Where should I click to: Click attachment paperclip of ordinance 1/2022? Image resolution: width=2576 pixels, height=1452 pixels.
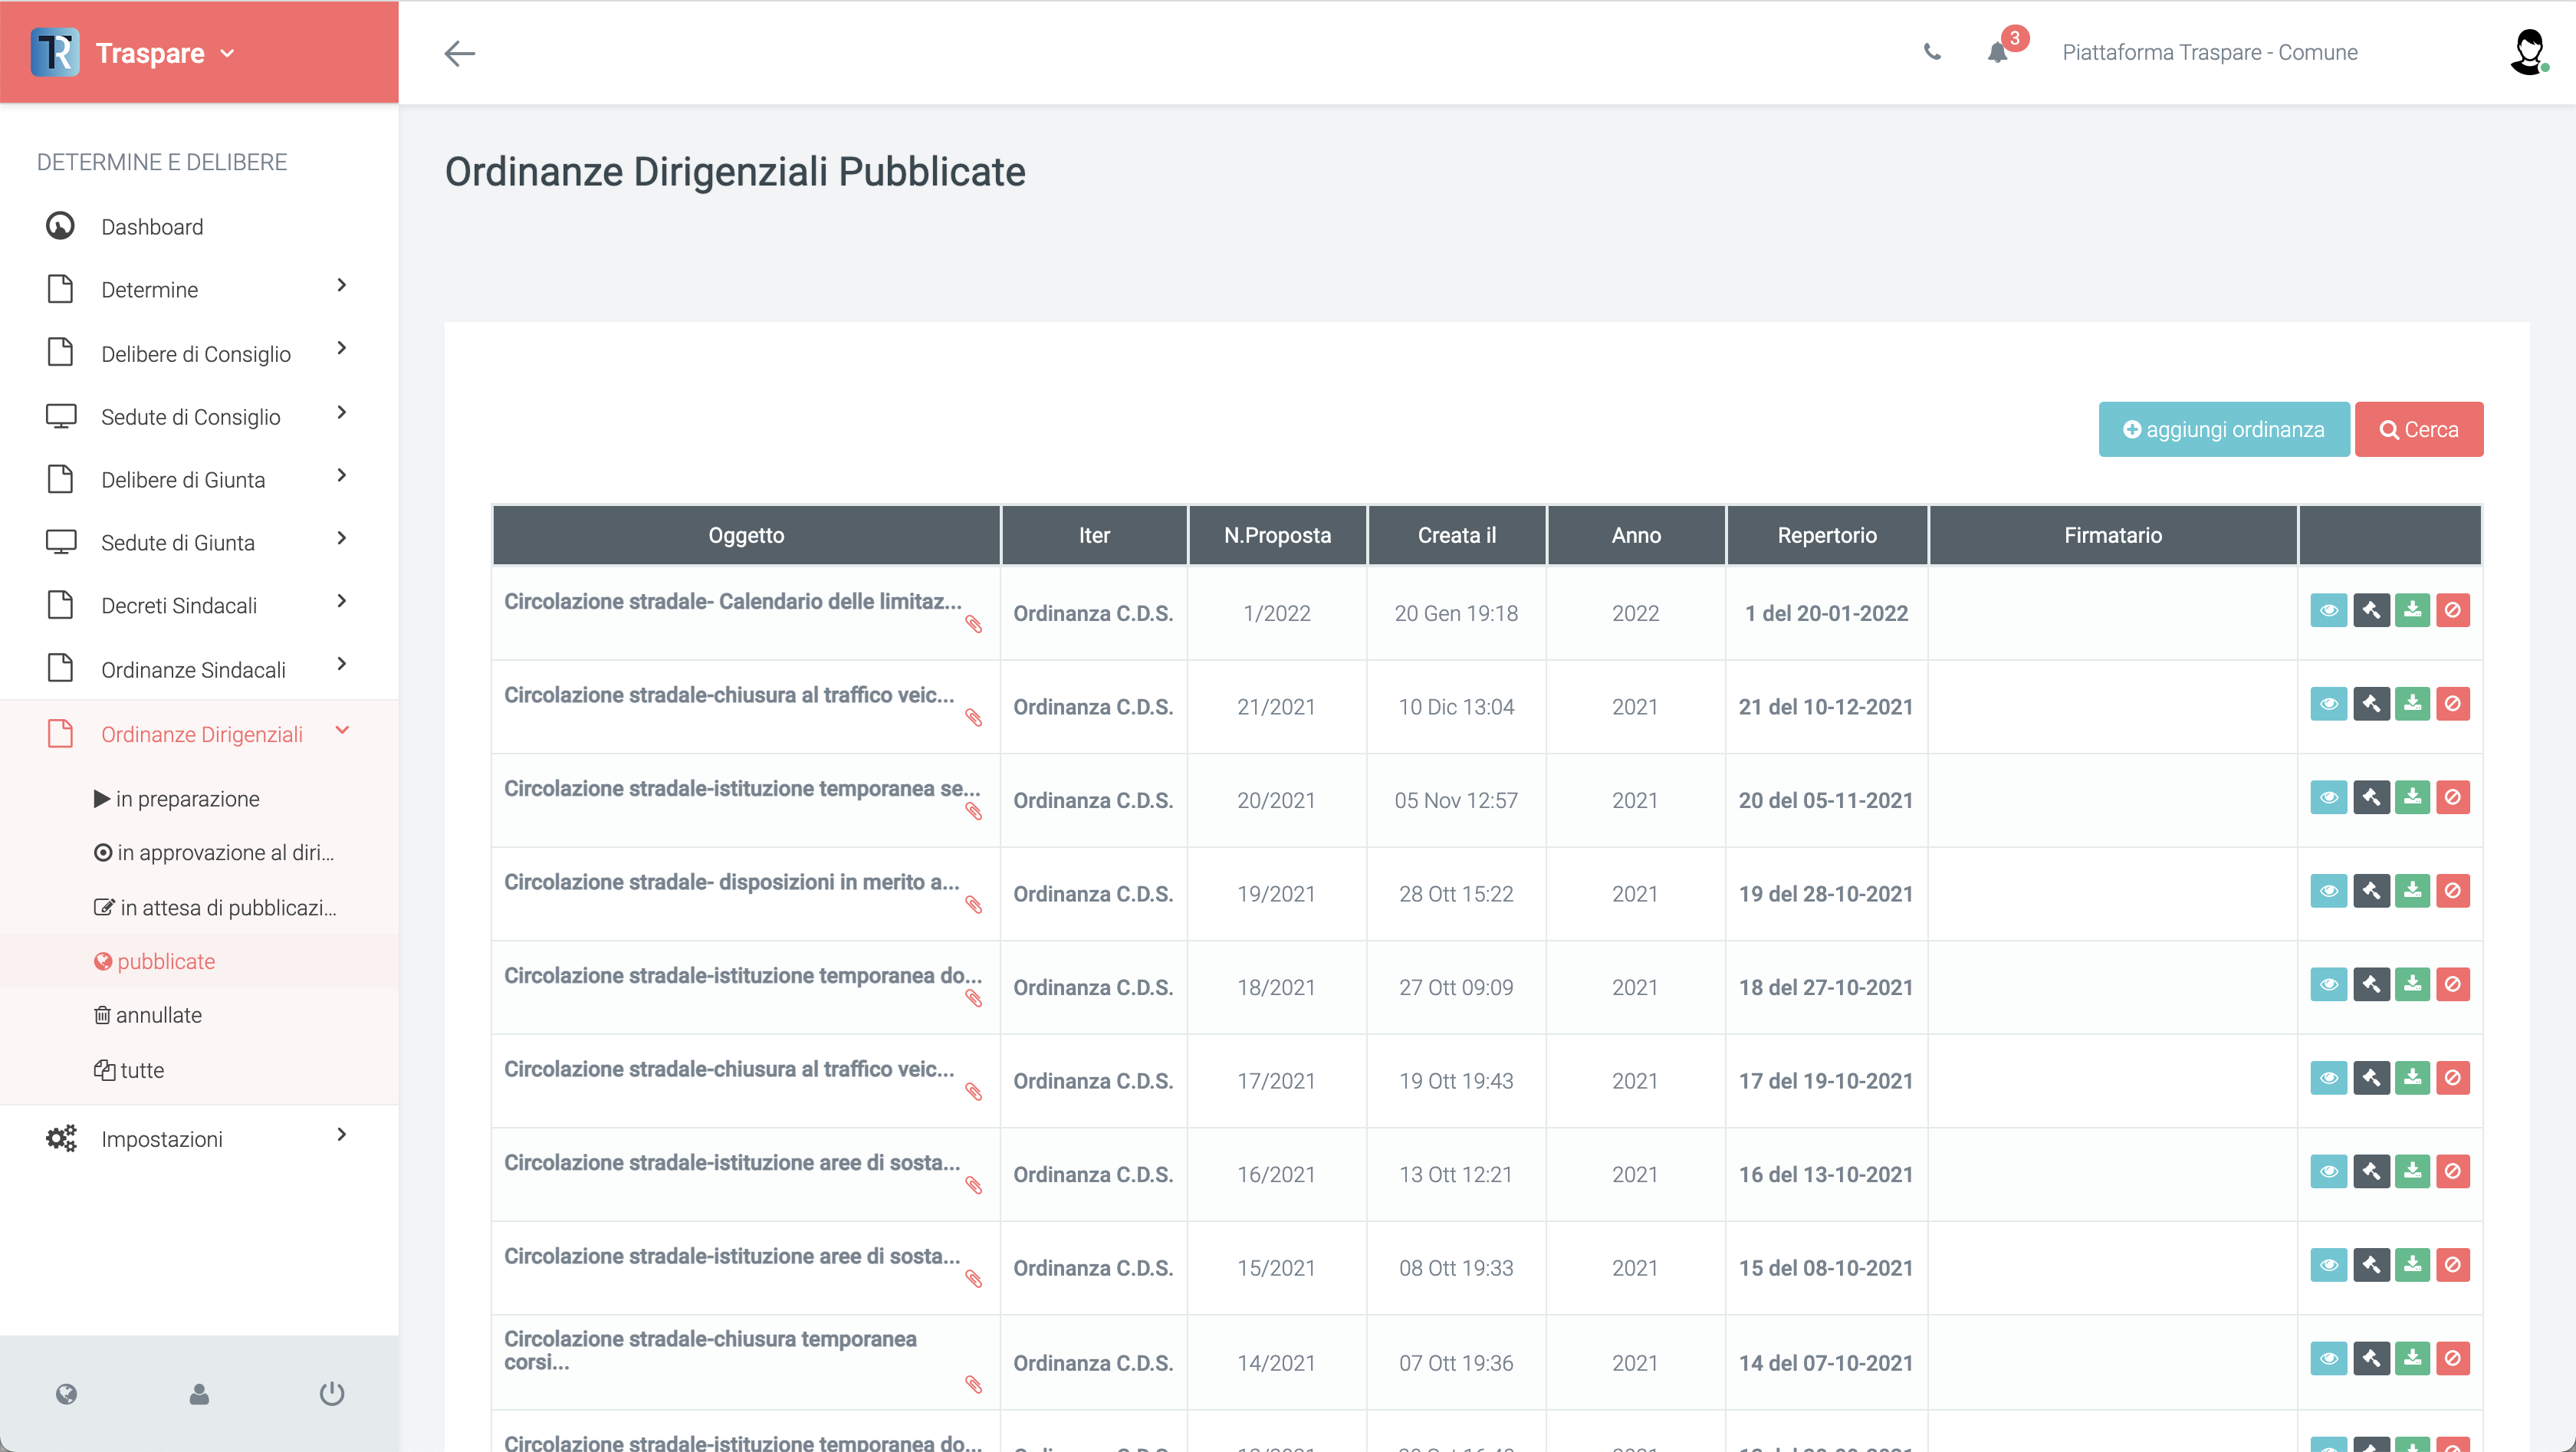(973, 625)
